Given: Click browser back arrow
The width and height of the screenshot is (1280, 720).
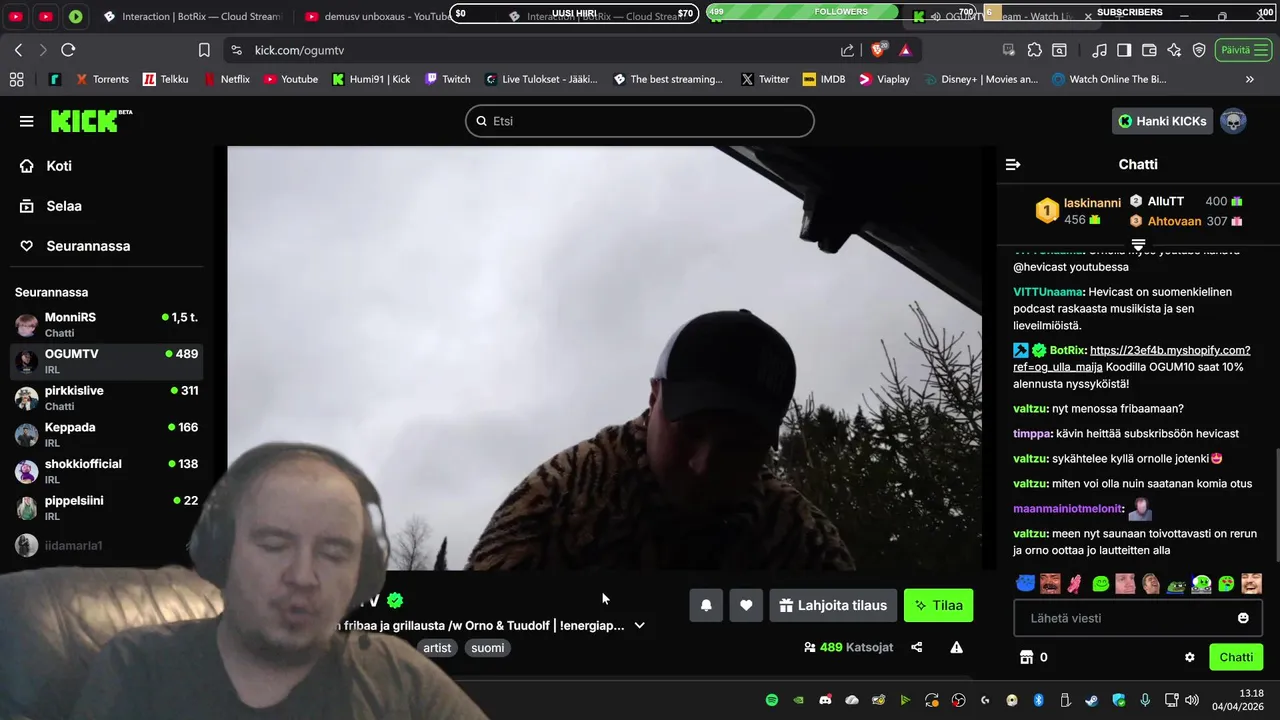Looking at the screenshot, I should [x=18, y=50].
